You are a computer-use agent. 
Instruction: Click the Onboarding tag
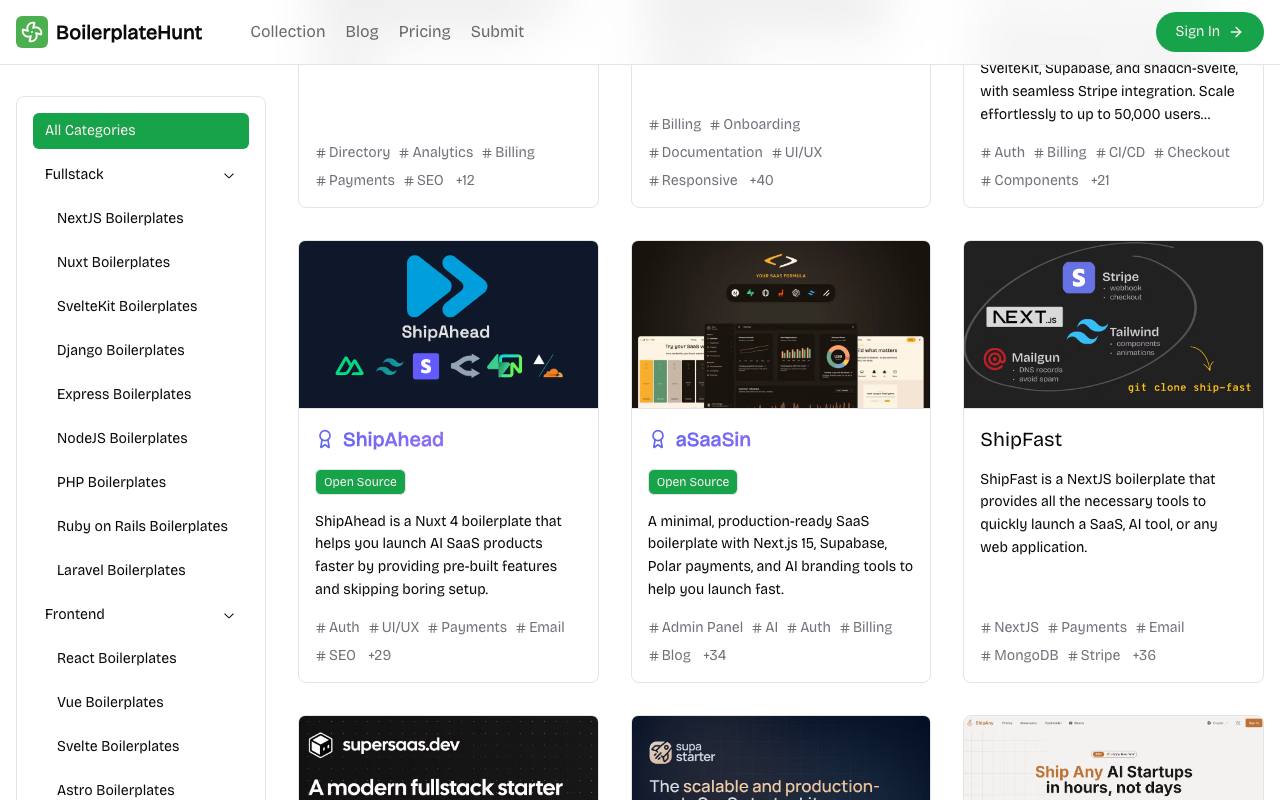click(755, 124)
